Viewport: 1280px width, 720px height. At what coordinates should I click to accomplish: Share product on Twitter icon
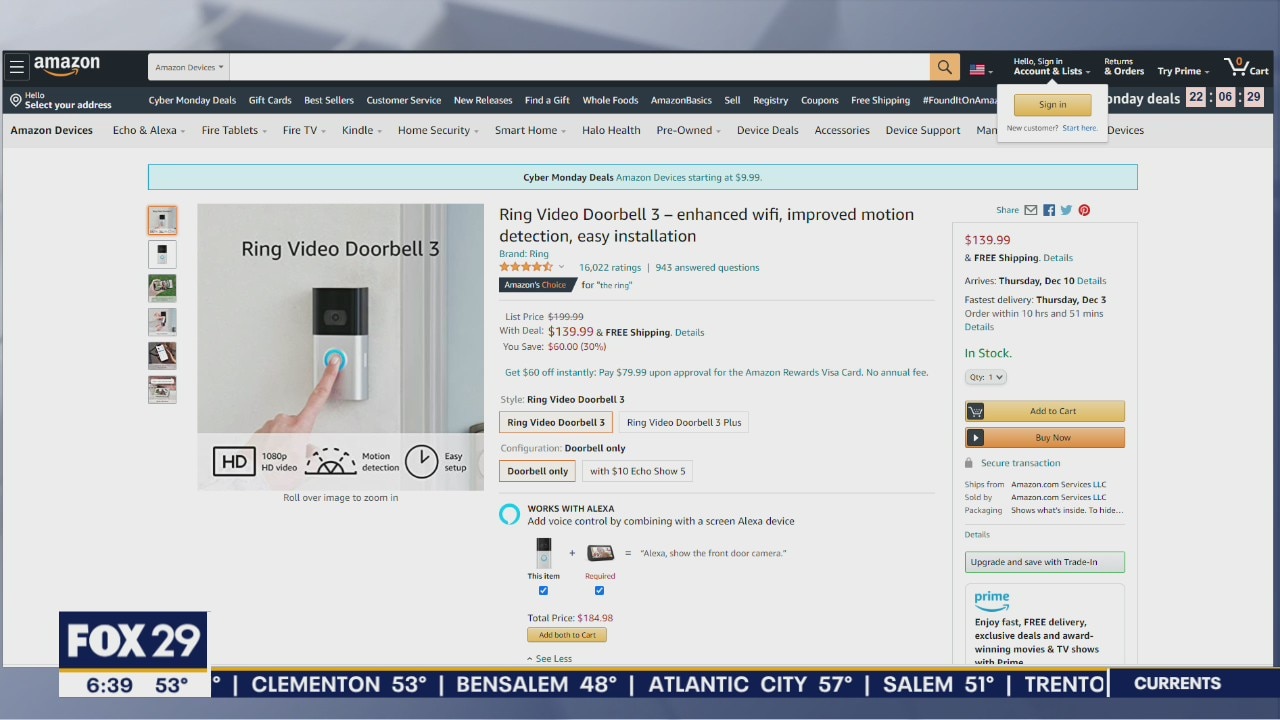1066,210
